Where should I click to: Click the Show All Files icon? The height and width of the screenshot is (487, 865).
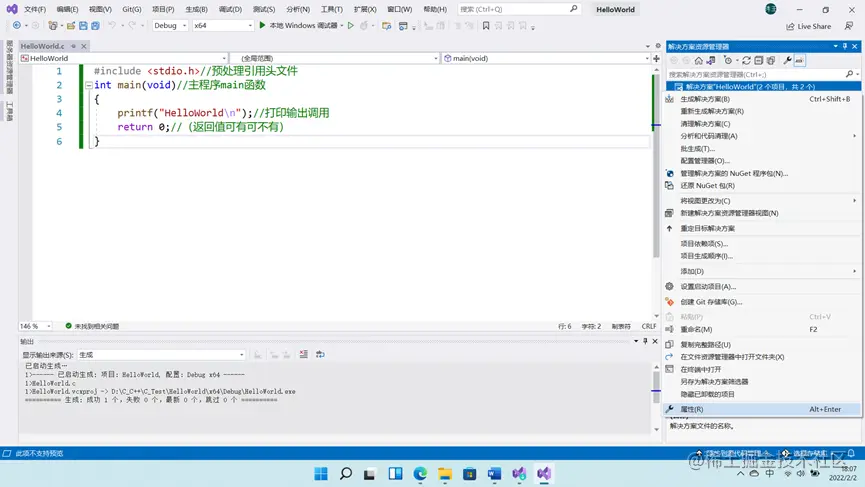pyautogui.click(x=771, y=60)
